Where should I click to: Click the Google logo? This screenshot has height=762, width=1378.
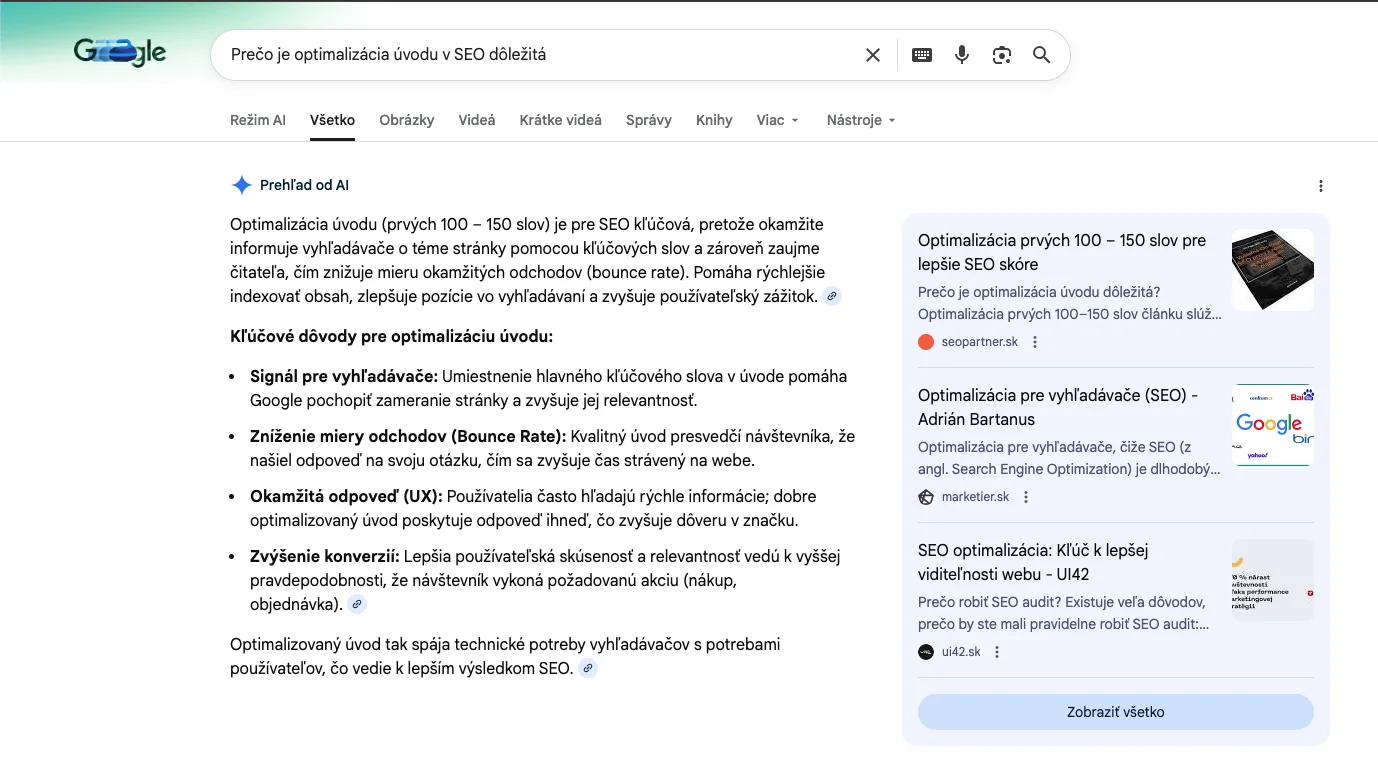[120, 53]
